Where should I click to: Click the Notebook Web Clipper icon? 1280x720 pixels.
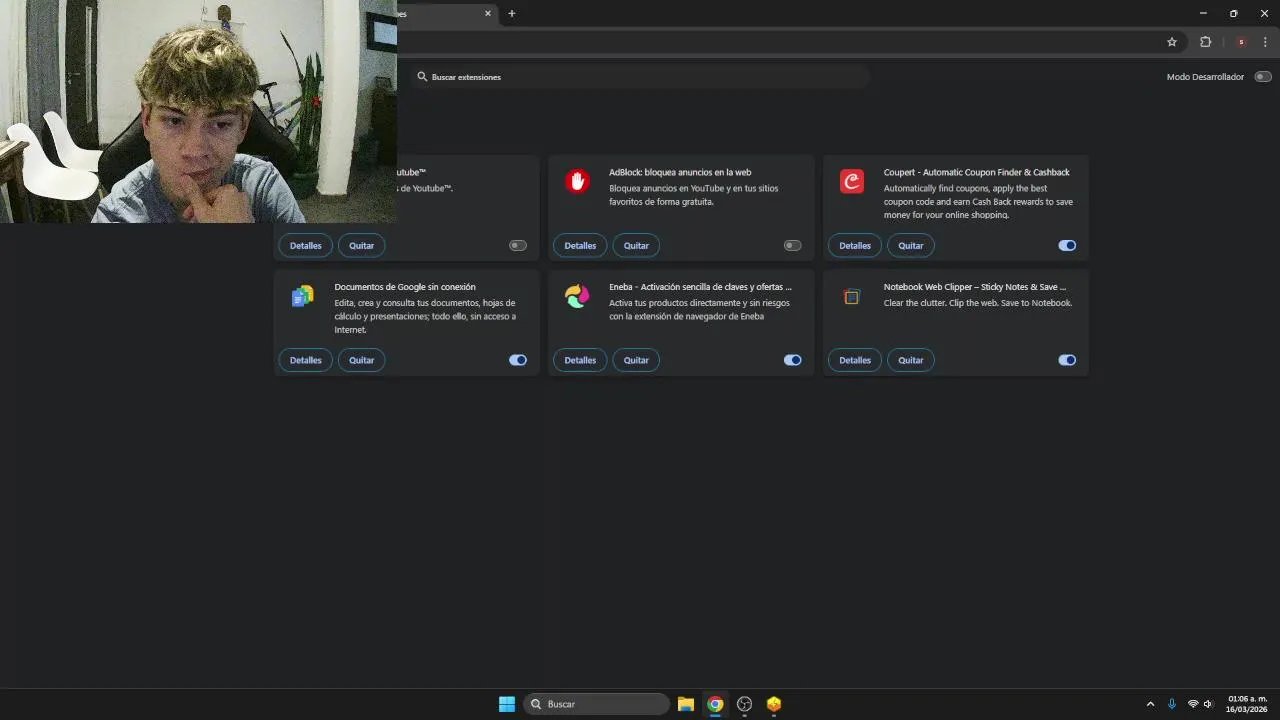[852, 296]
